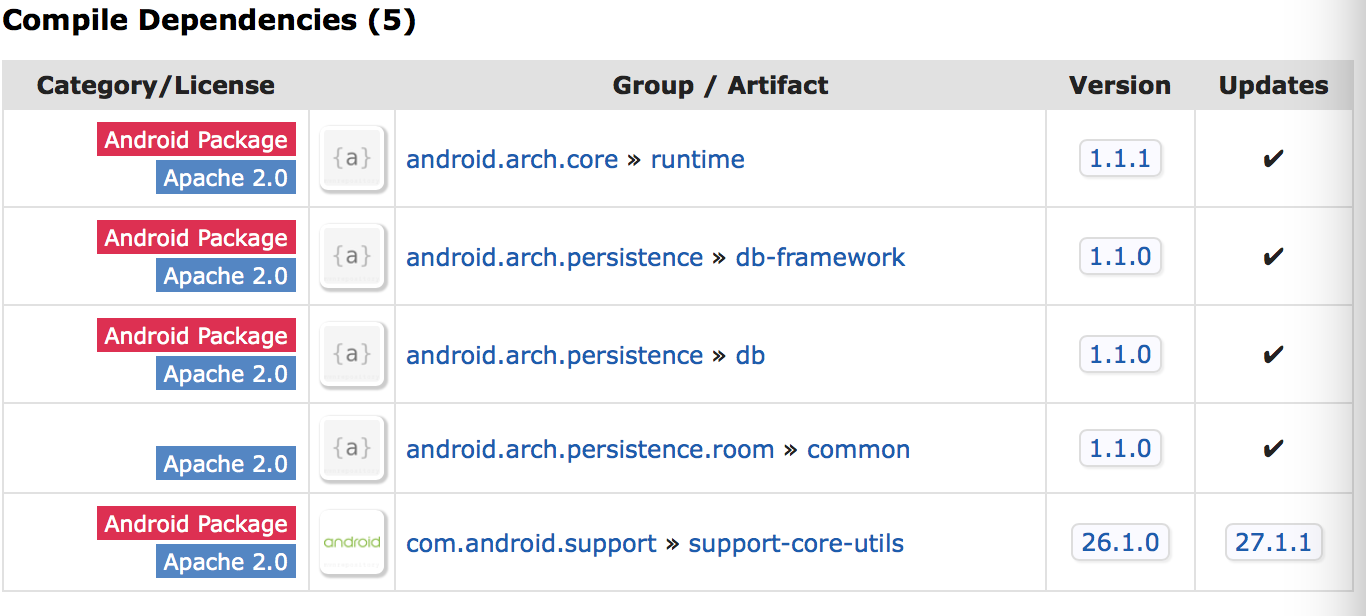Click the 27.1.1 update version button
1366x616 pixels.
[x=1273, y=543]
